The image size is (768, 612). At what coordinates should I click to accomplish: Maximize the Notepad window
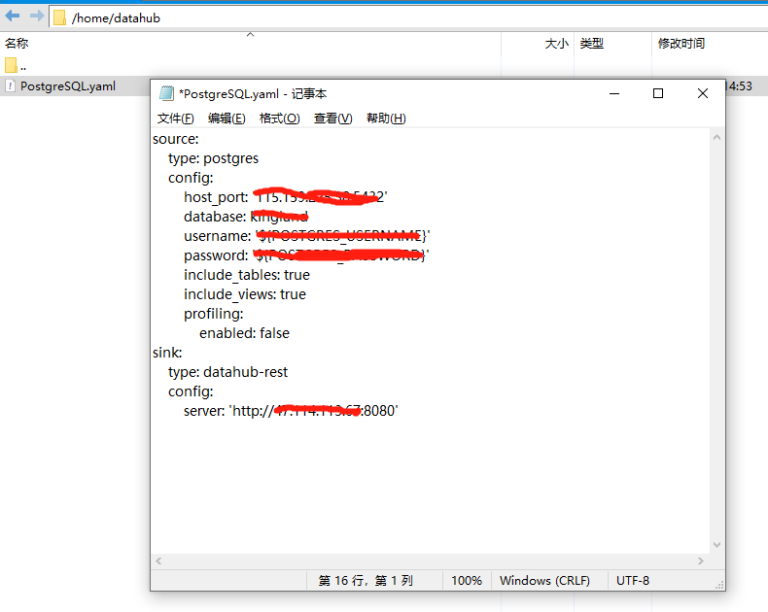click(x=658, y=93)
